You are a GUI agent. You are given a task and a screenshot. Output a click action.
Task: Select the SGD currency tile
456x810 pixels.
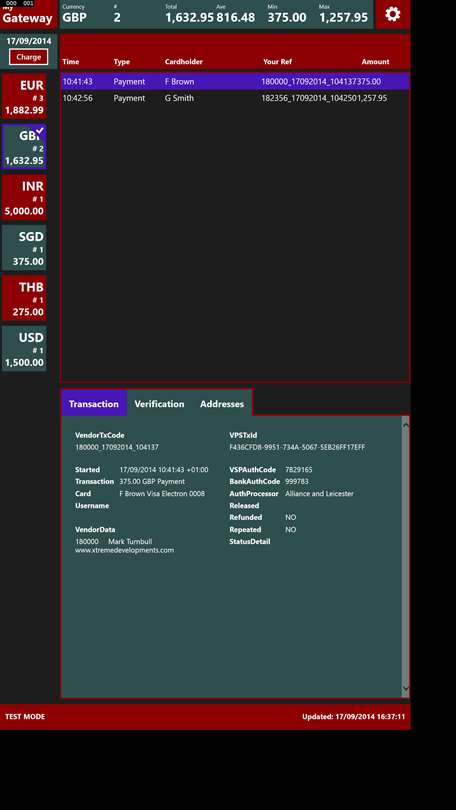point(24,247)
